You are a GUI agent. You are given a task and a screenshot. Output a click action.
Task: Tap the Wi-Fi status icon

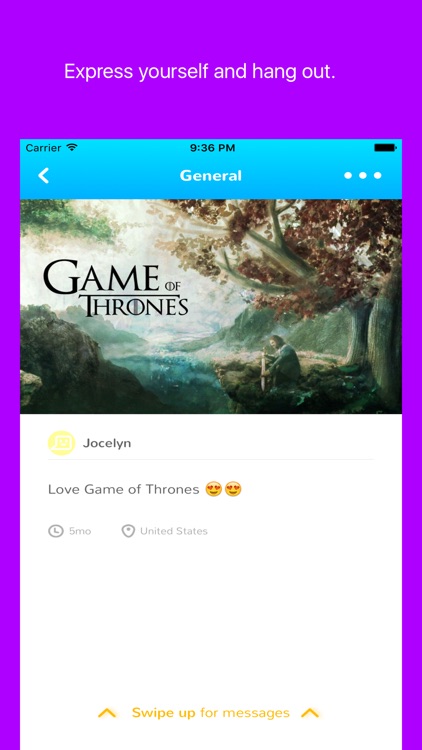[72, 147]
